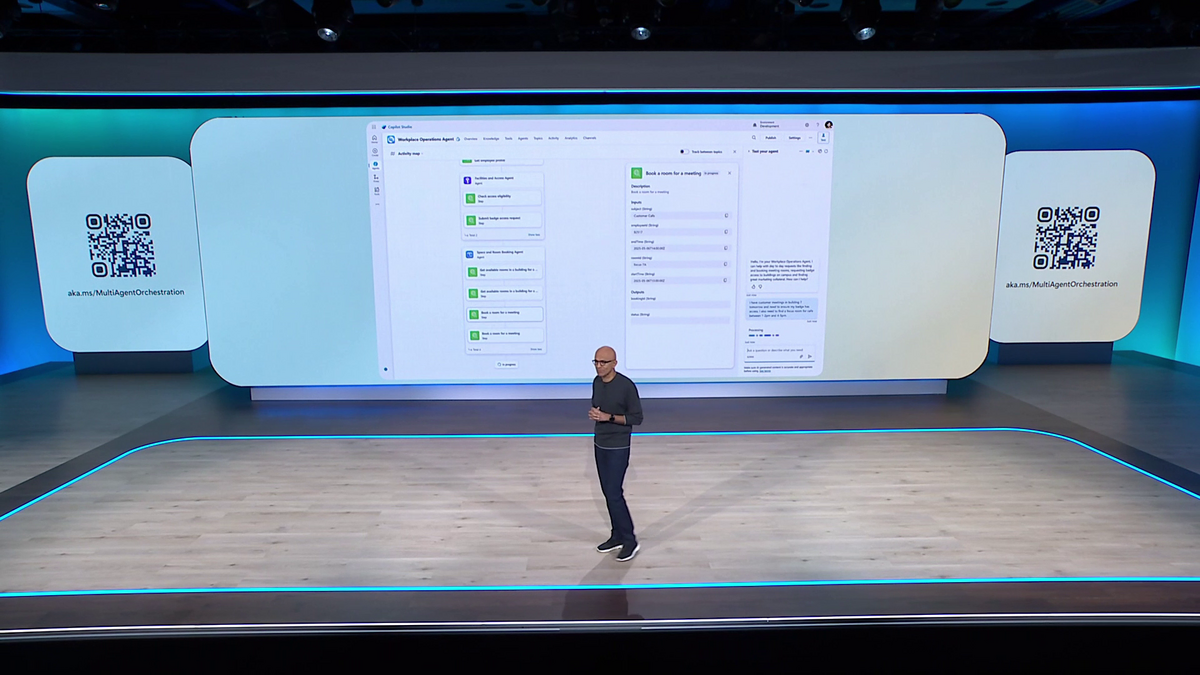1200x675 pixels.
Task: Select the Facilities and Access Agent card
Action: coord(503,180)
